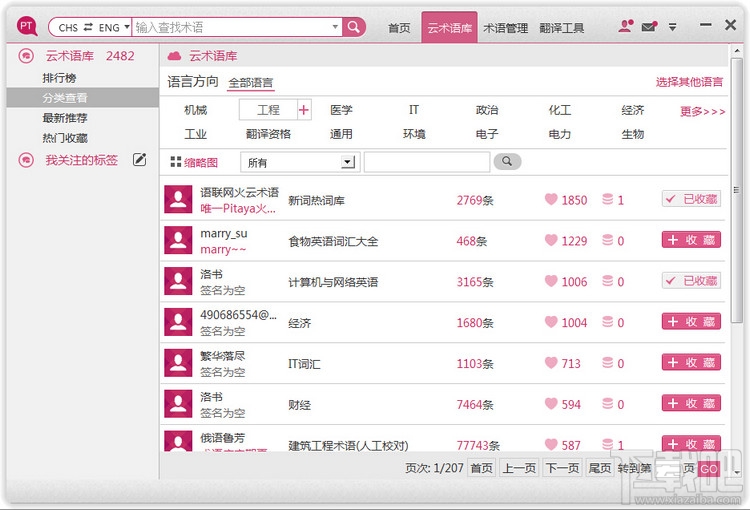Toggle 已收藏 for 新词热词库
The width and height of the screenshot is (750, 510).
click(x=691, y=199)
